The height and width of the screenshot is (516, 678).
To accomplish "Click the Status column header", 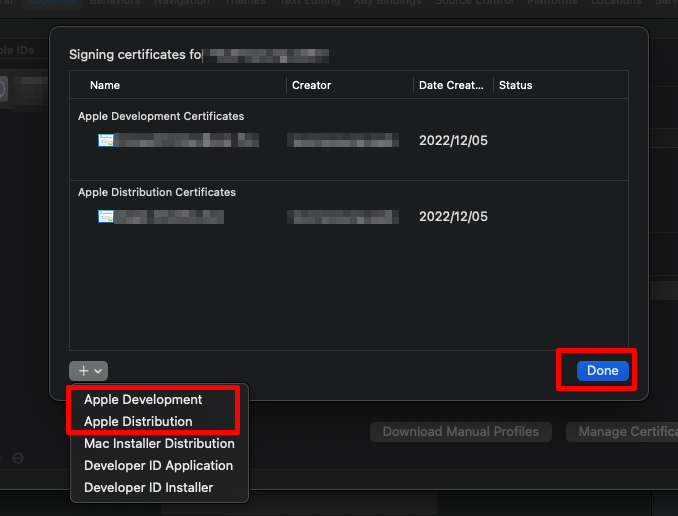I will pyautogui.click(x=515, y=85).
